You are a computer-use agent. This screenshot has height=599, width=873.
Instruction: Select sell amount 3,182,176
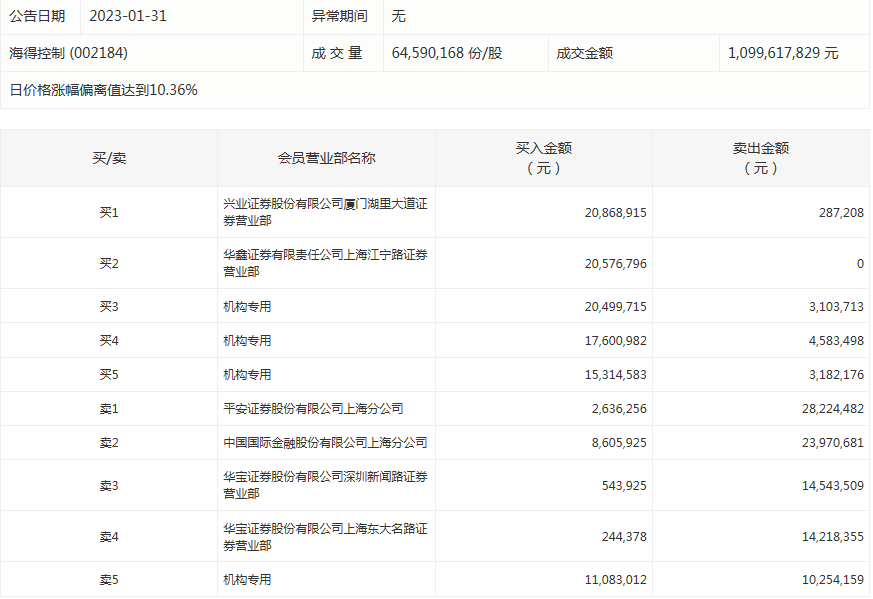point(836,375)
